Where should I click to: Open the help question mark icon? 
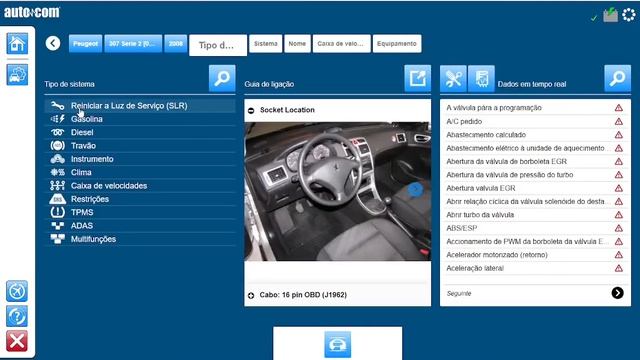17,316
